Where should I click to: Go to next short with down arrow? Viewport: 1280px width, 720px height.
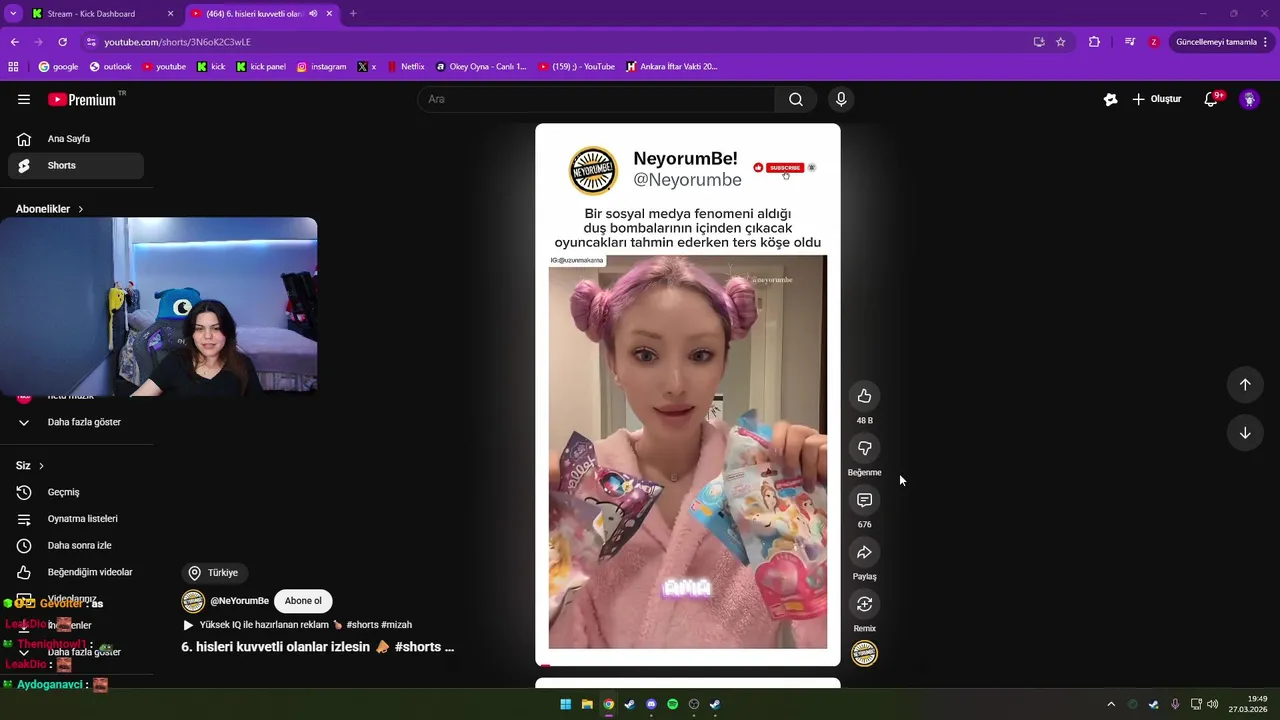pos(1245,433)
